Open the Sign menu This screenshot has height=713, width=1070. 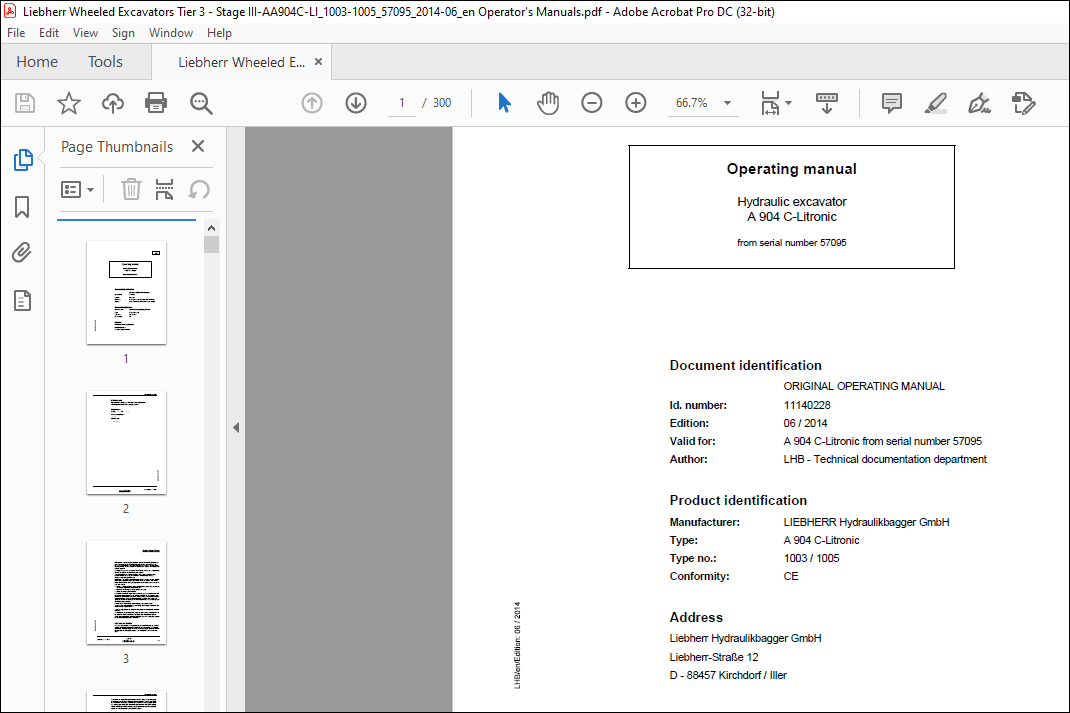tap(124, 33)
